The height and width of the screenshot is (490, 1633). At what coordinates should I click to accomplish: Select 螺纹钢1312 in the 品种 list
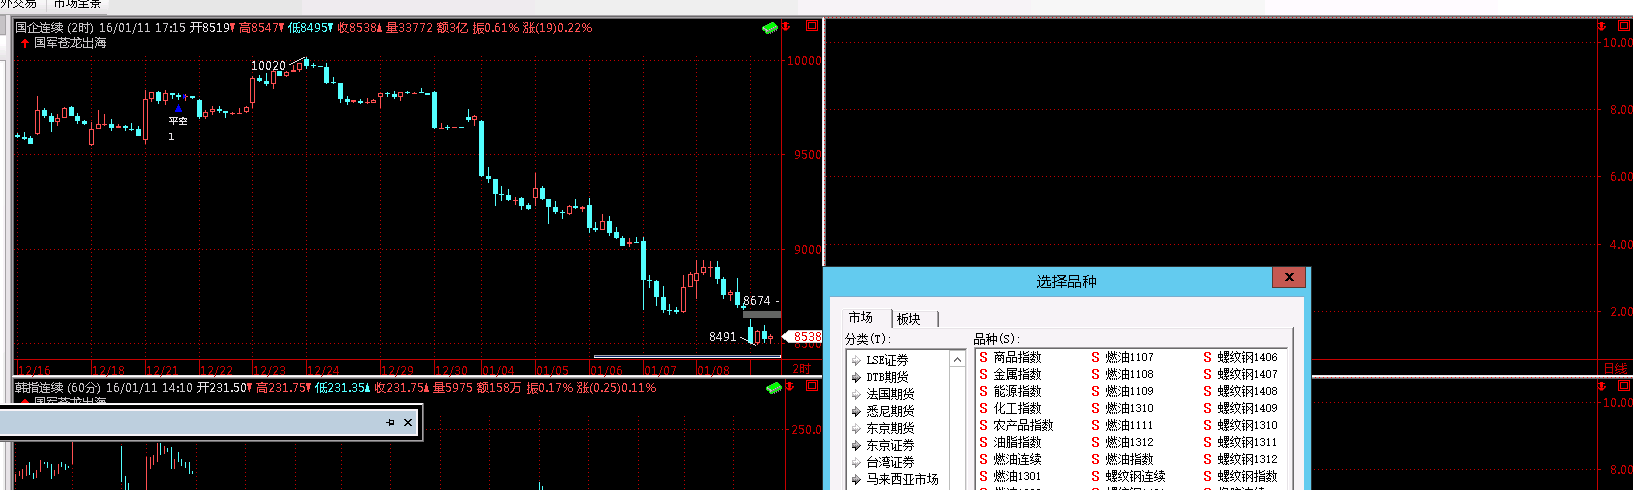[x=1247, y=459]
